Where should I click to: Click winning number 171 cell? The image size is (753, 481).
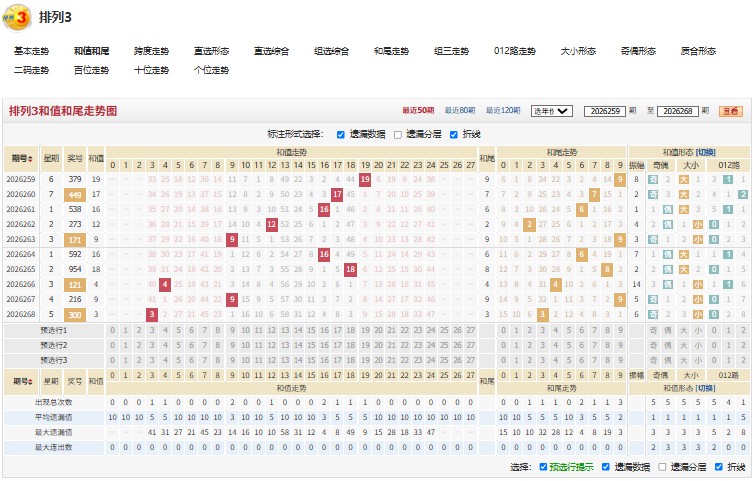coord(74,239)
